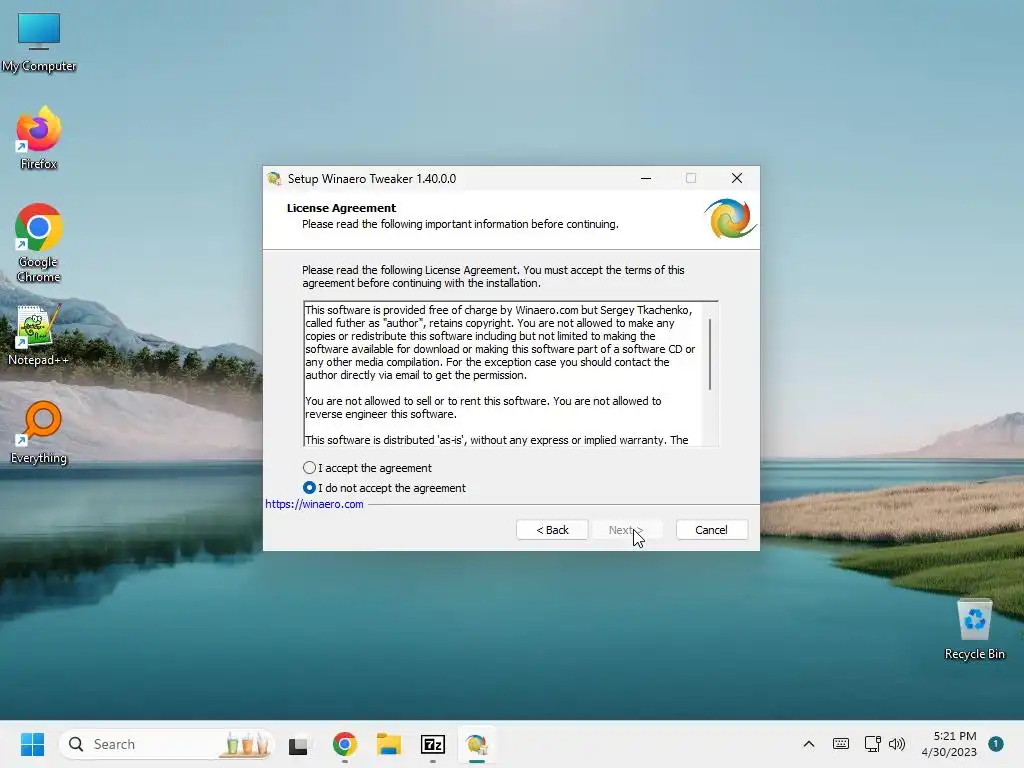Open 7-Zip from the taskbar
This screenshot has width=1024, height=768.
click(x=432, y=744)
